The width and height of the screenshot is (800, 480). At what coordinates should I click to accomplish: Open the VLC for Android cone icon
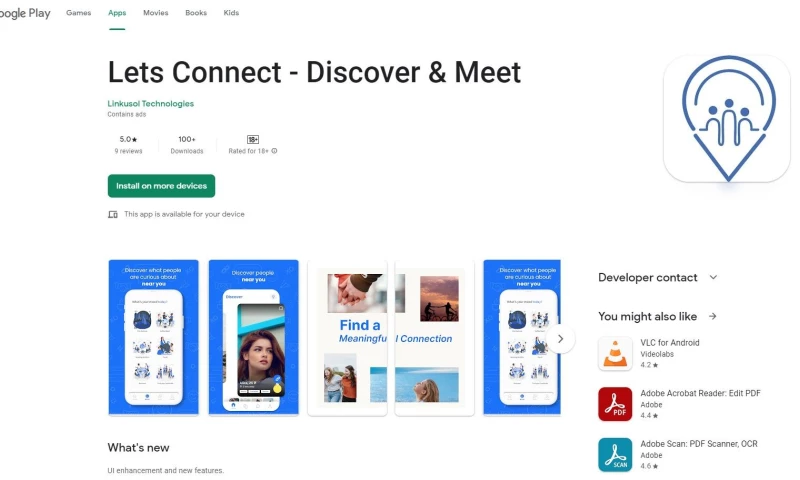tap(615, 353)
